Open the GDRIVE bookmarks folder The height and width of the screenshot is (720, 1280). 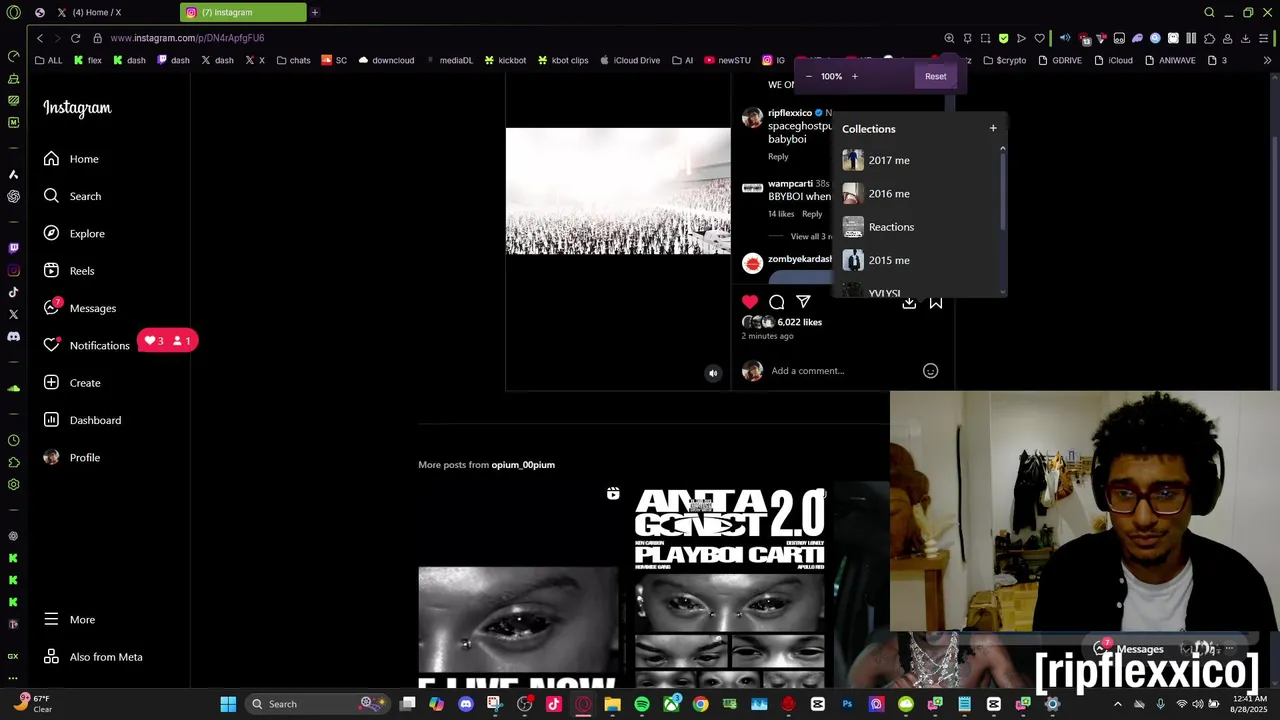coord(1060,60)
